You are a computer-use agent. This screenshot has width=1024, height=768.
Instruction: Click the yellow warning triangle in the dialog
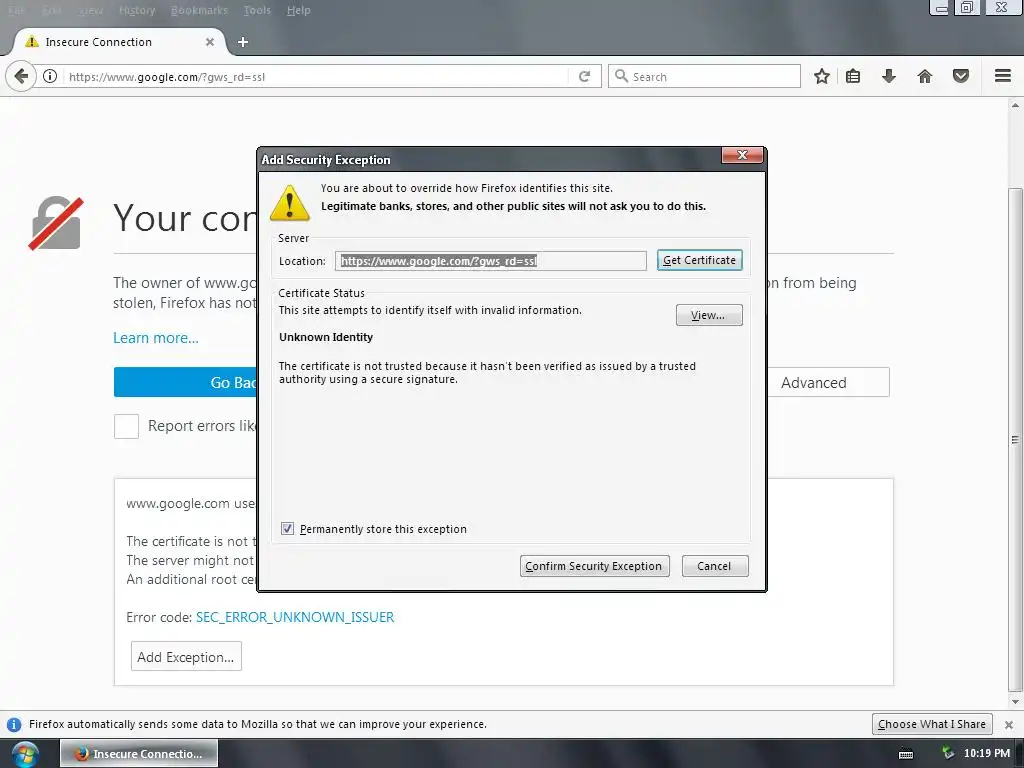(289, 202)
